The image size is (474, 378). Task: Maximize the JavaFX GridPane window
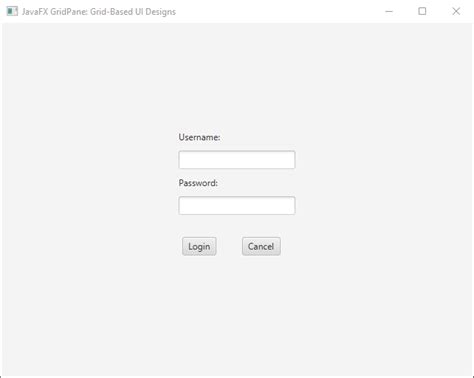[x=422, y=11]
